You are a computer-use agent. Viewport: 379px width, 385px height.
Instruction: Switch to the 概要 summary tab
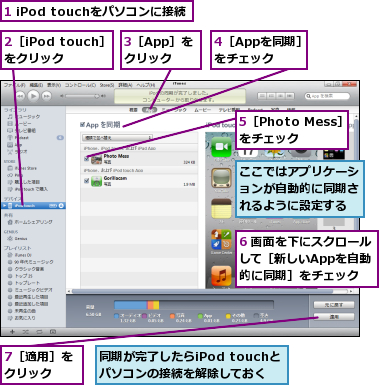pos(133,110)
